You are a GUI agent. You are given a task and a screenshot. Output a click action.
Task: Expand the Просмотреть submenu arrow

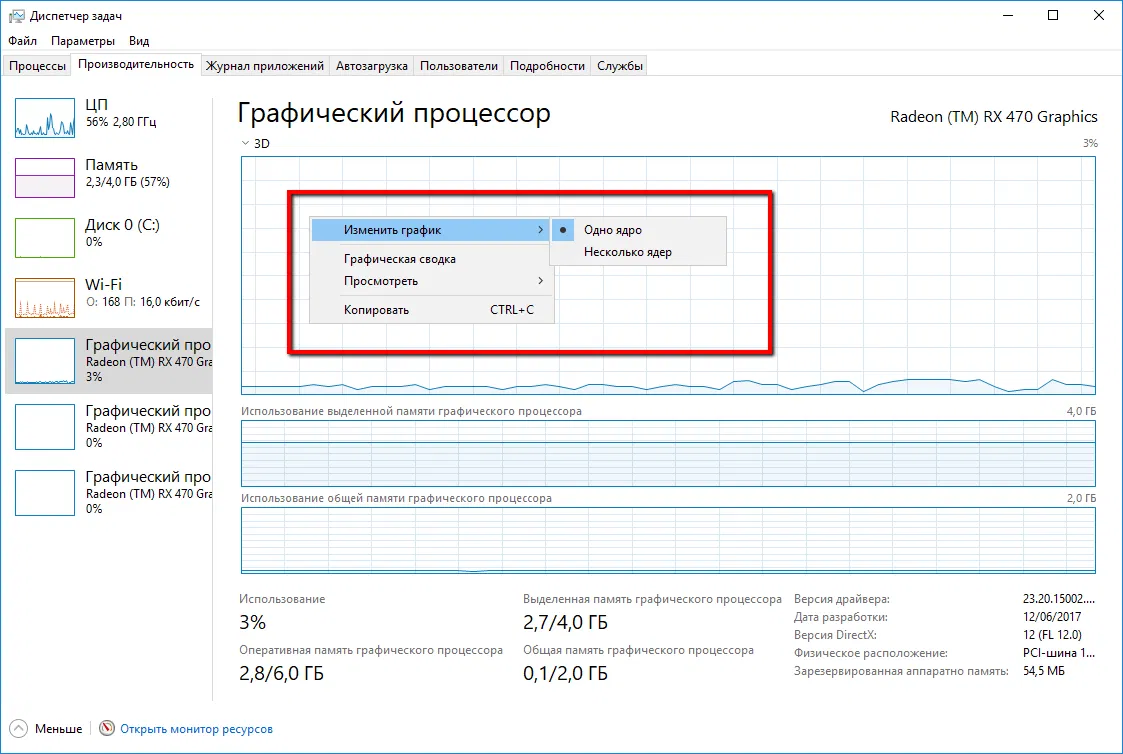[541, 281]
